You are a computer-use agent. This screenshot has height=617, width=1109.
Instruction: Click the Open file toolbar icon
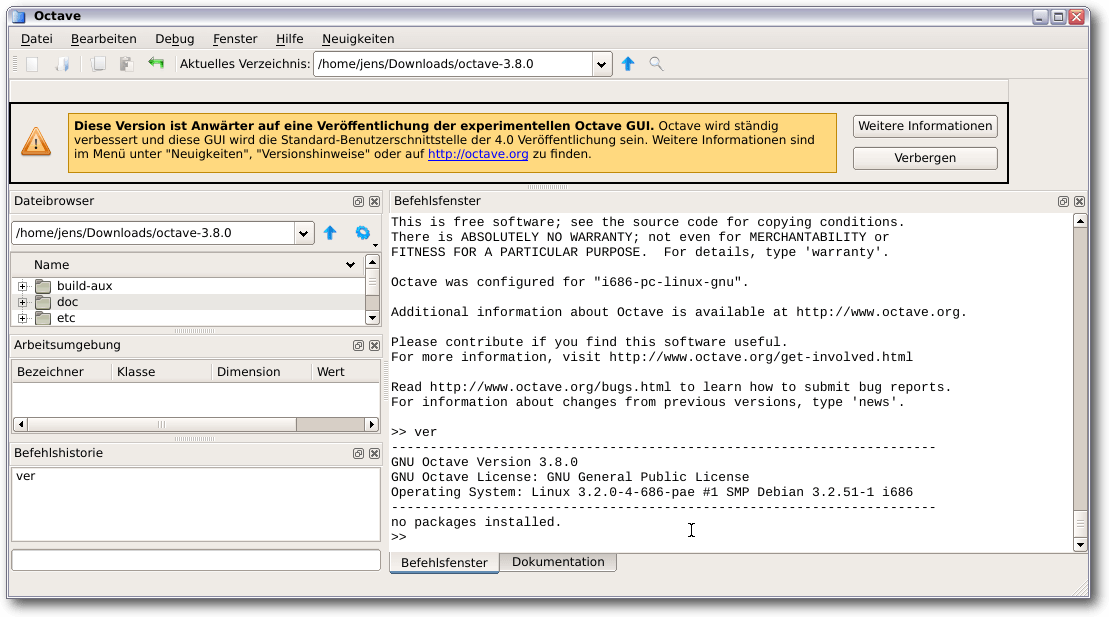point(62,64)
